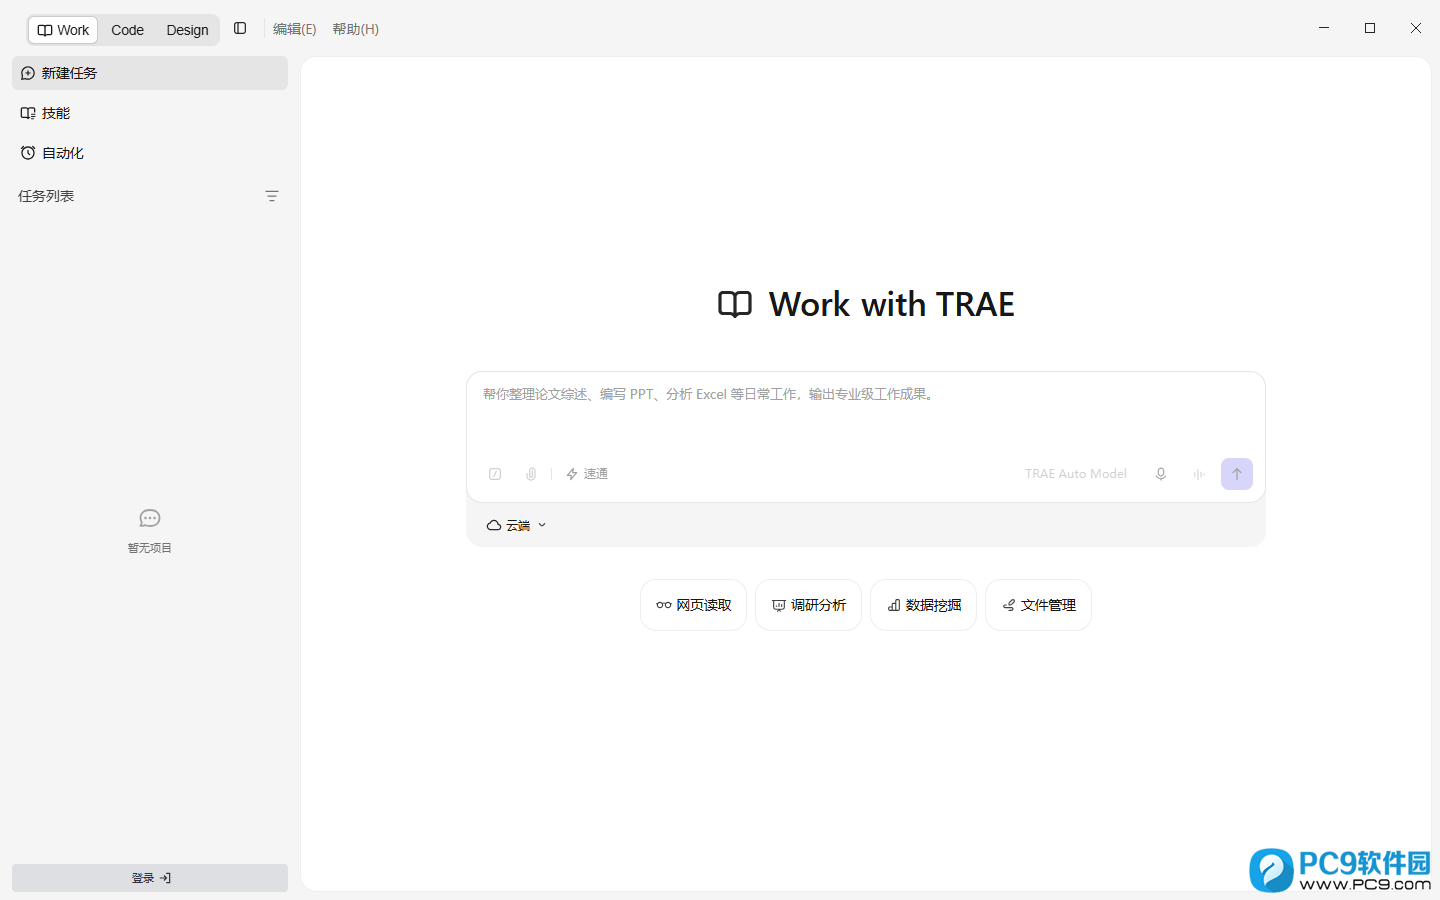
Task: Switch to the Code tab
Action: click(x=127, y=30)
